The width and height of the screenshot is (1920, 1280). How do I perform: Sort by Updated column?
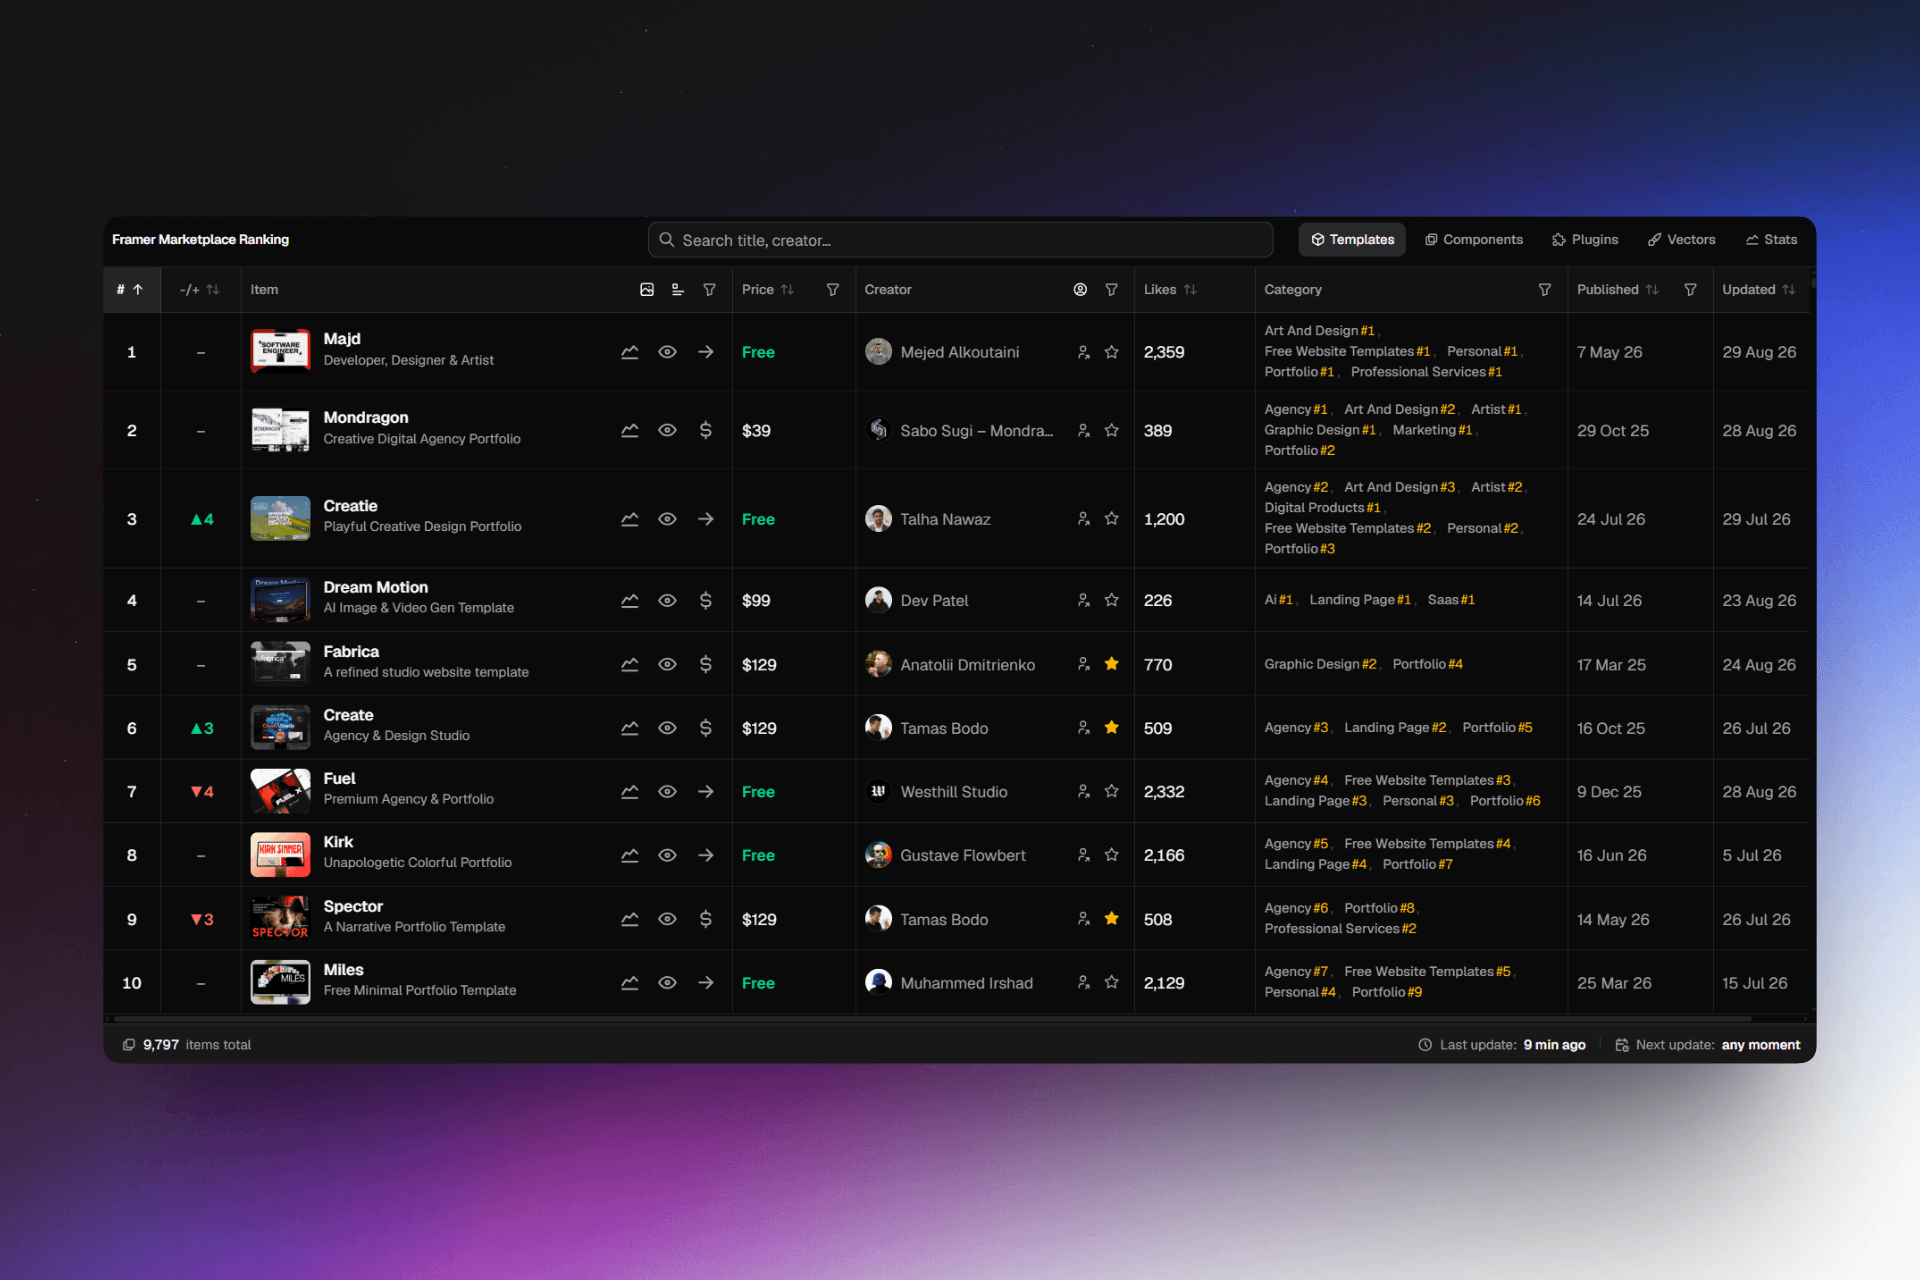(x=1759, y=290)
